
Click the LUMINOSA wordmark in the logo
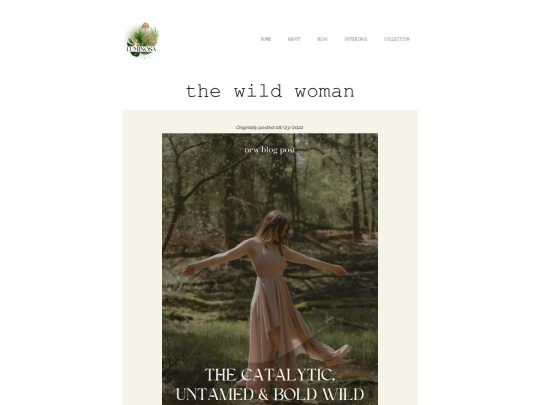142,49
